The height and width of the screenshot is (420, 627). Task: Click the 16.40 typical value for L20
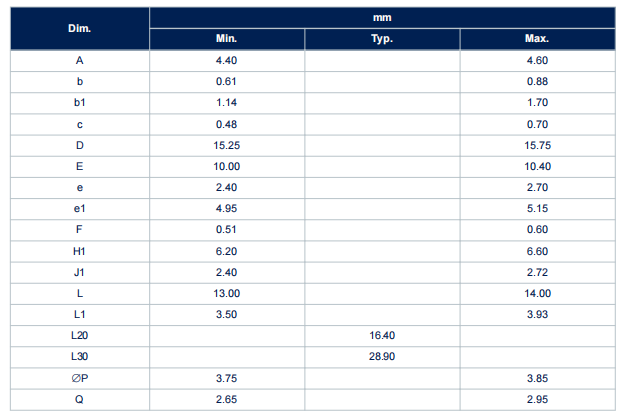[381, 335]
